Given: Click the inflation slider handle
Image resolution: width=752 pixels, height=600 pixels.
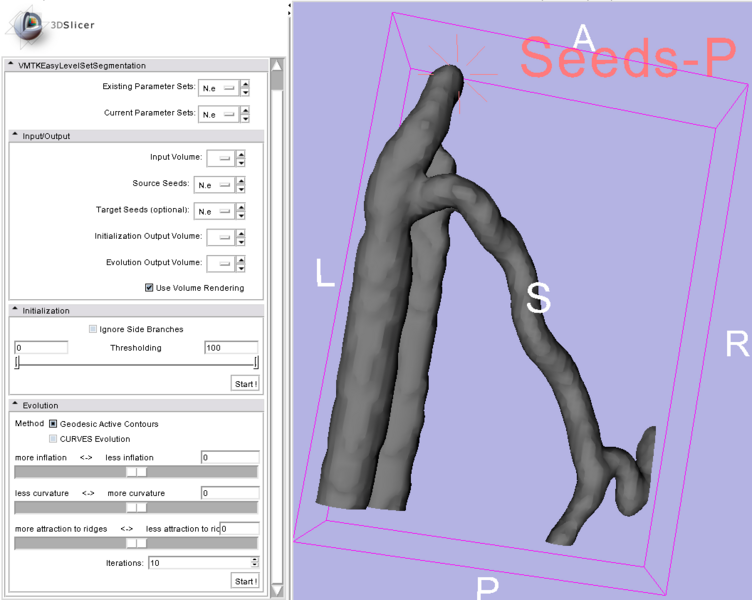Looking at the screenshot, I should [136, 472].
